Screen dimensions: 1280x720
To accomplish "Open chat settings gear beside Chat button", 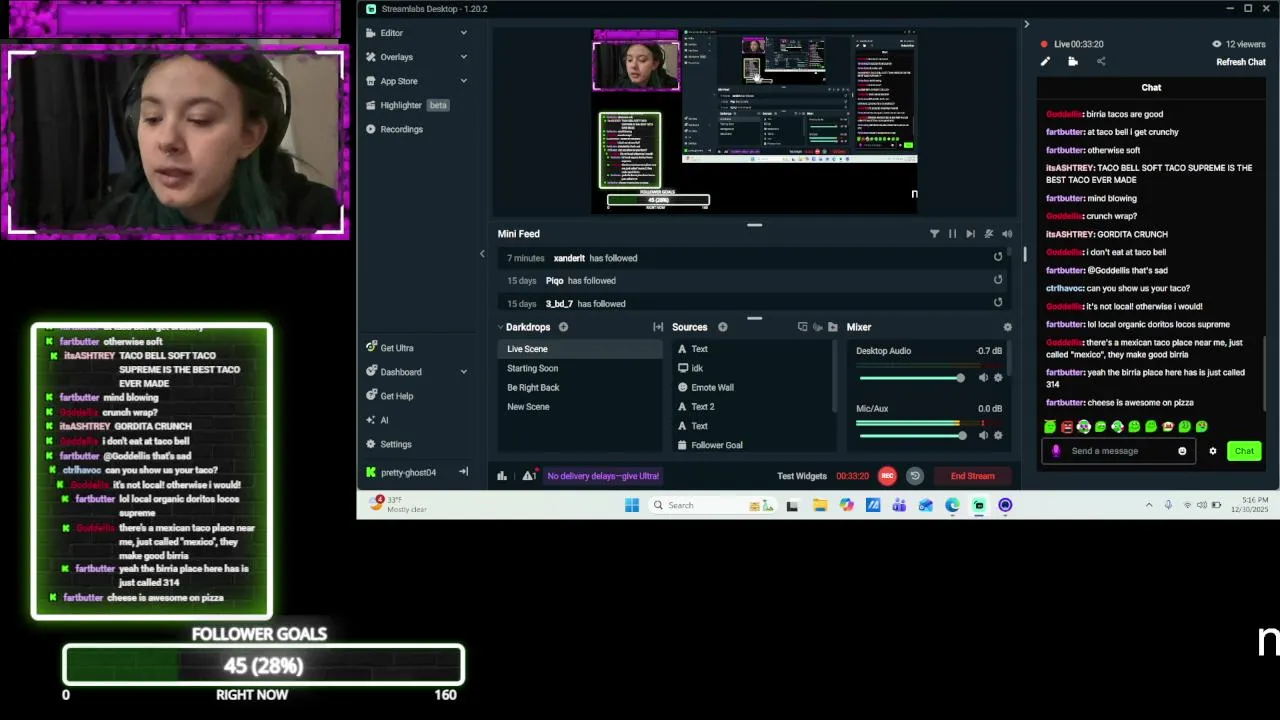I will 1213,451.
